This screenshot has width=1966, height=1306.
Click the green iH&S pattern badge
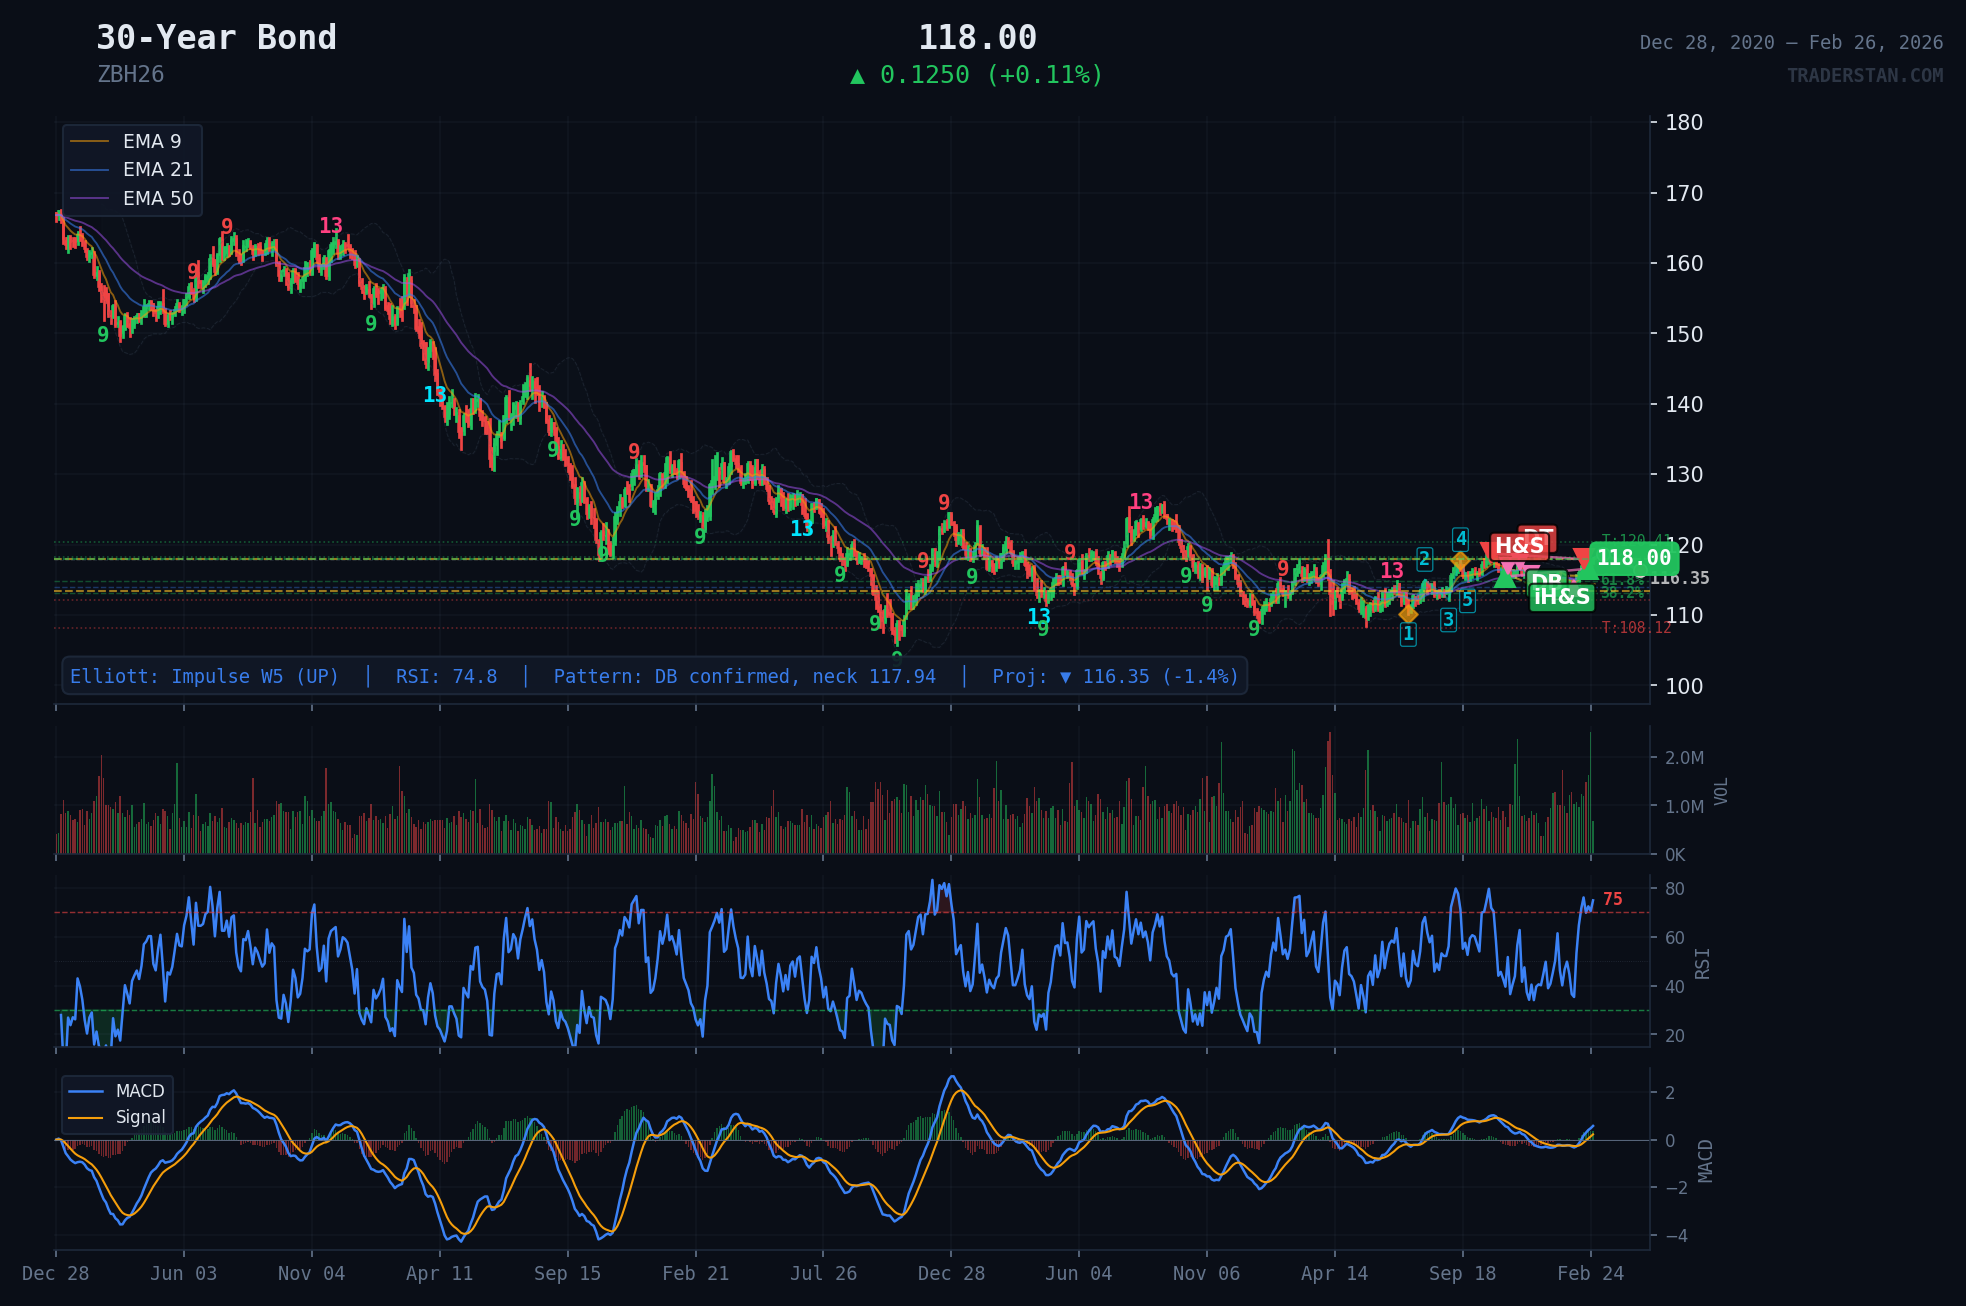pos(1561,597)
